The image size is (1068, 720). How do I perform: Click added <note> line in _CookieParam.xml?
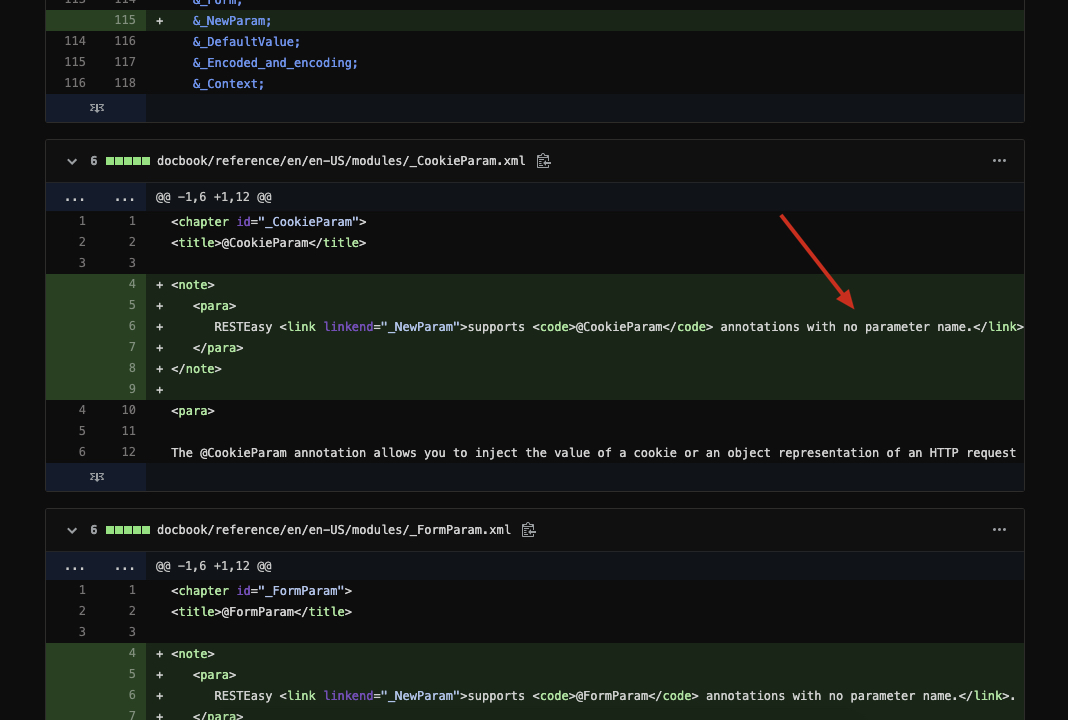click(x=193, y=285)
